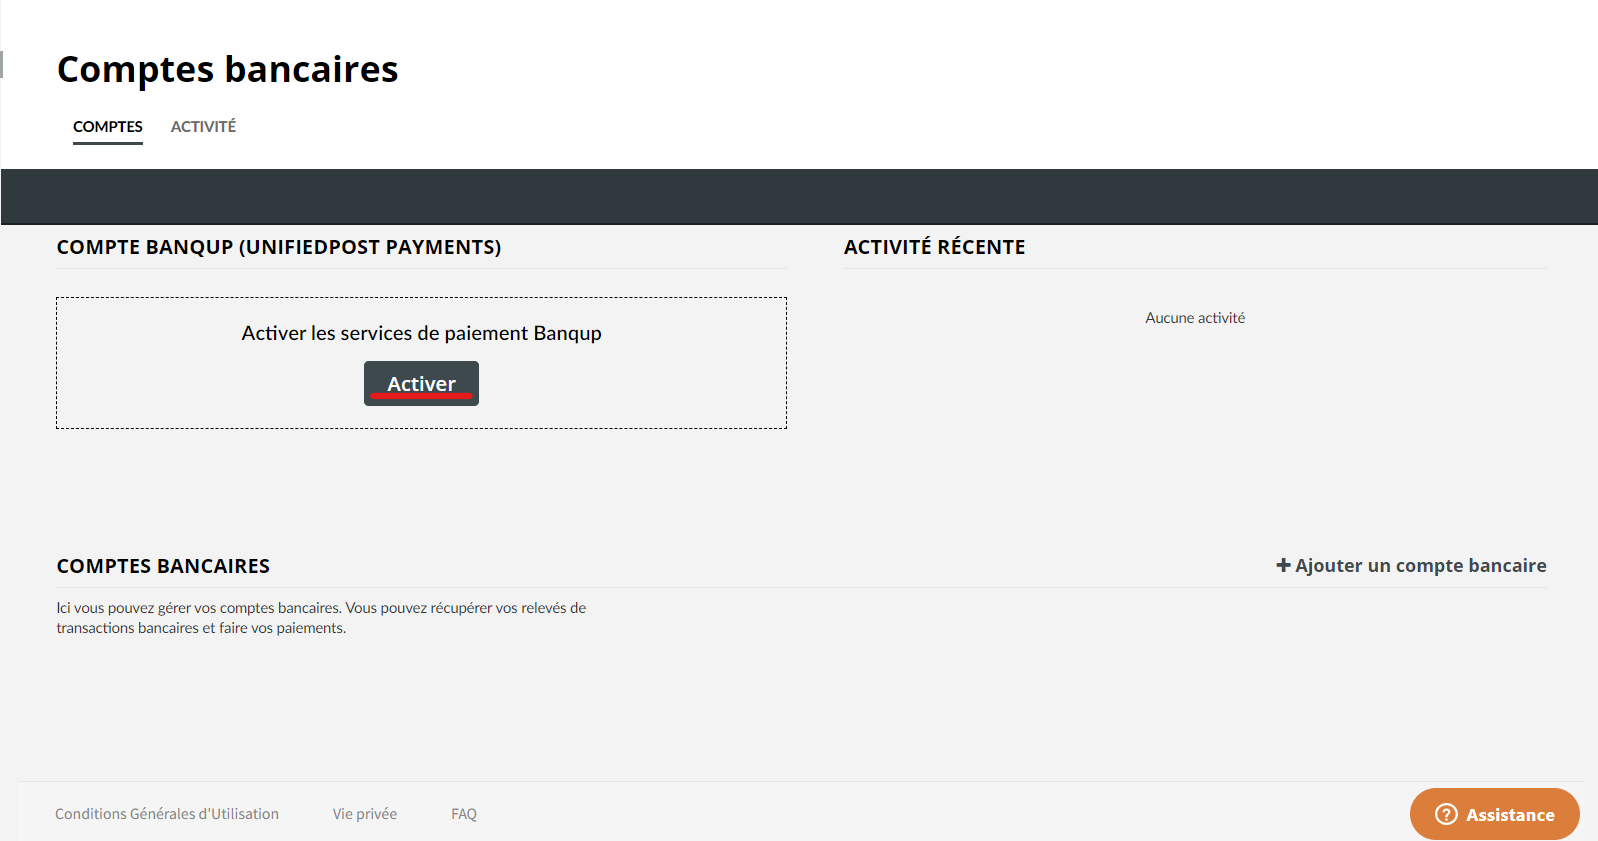
Task: Click 'COMPTE BANQUP (UNIFIEDPOST PAYMENTS)' heading
Action: click(x=279, y=247)
